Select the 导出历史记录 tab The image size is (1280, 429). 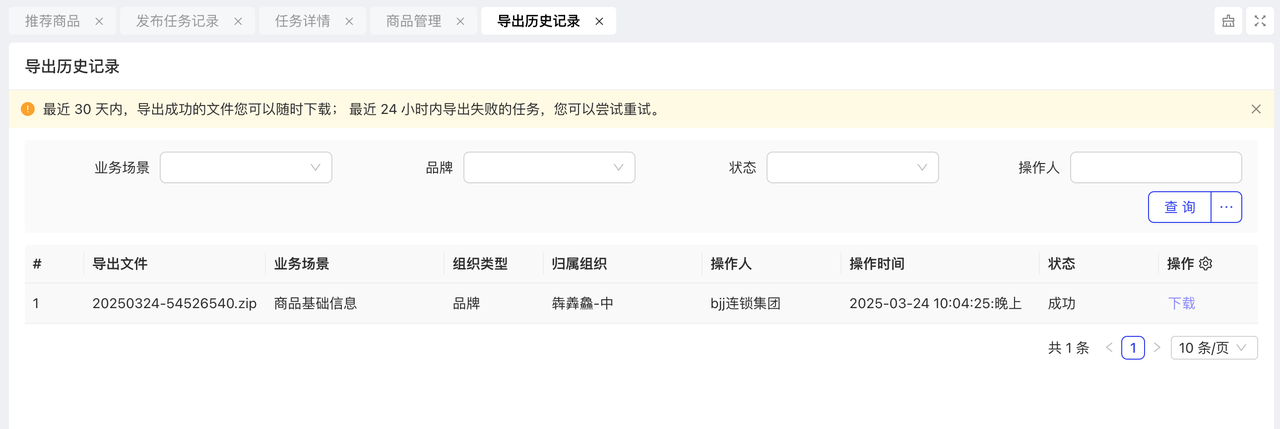[x=538, y=21]
